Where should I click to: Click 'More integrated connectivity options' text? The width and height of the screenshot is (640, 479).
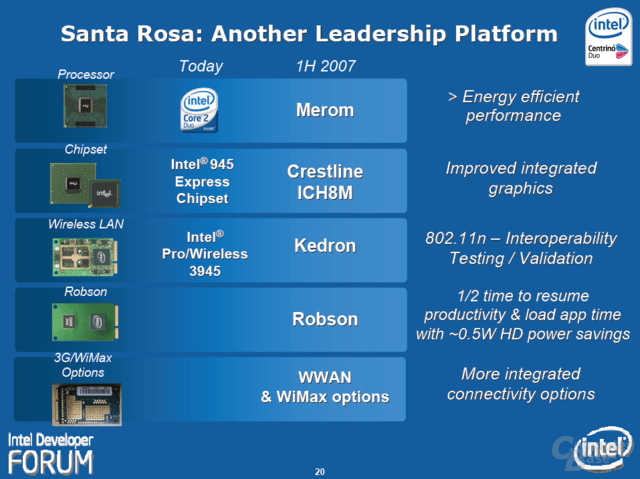[x=521, y=384]
